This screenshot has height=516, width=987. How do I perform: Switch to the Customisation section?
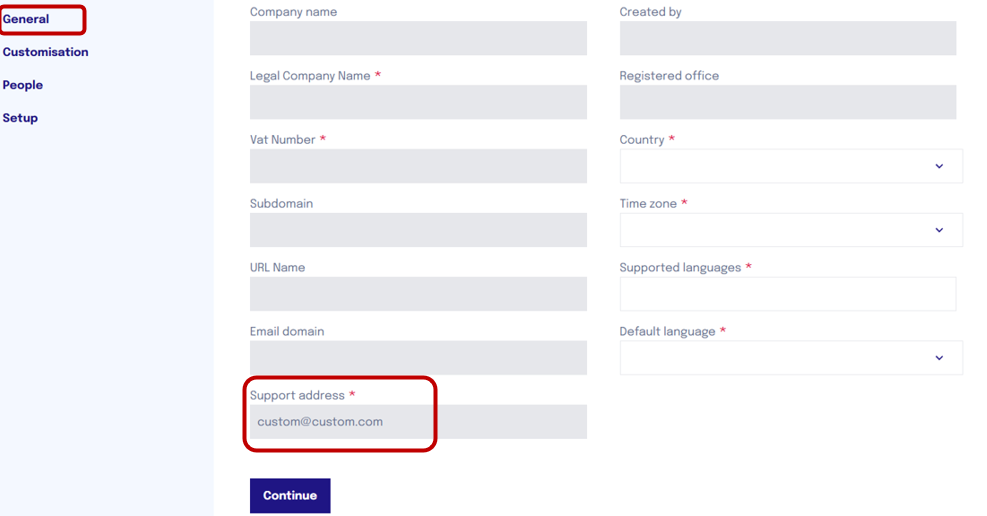click(45, 52)
